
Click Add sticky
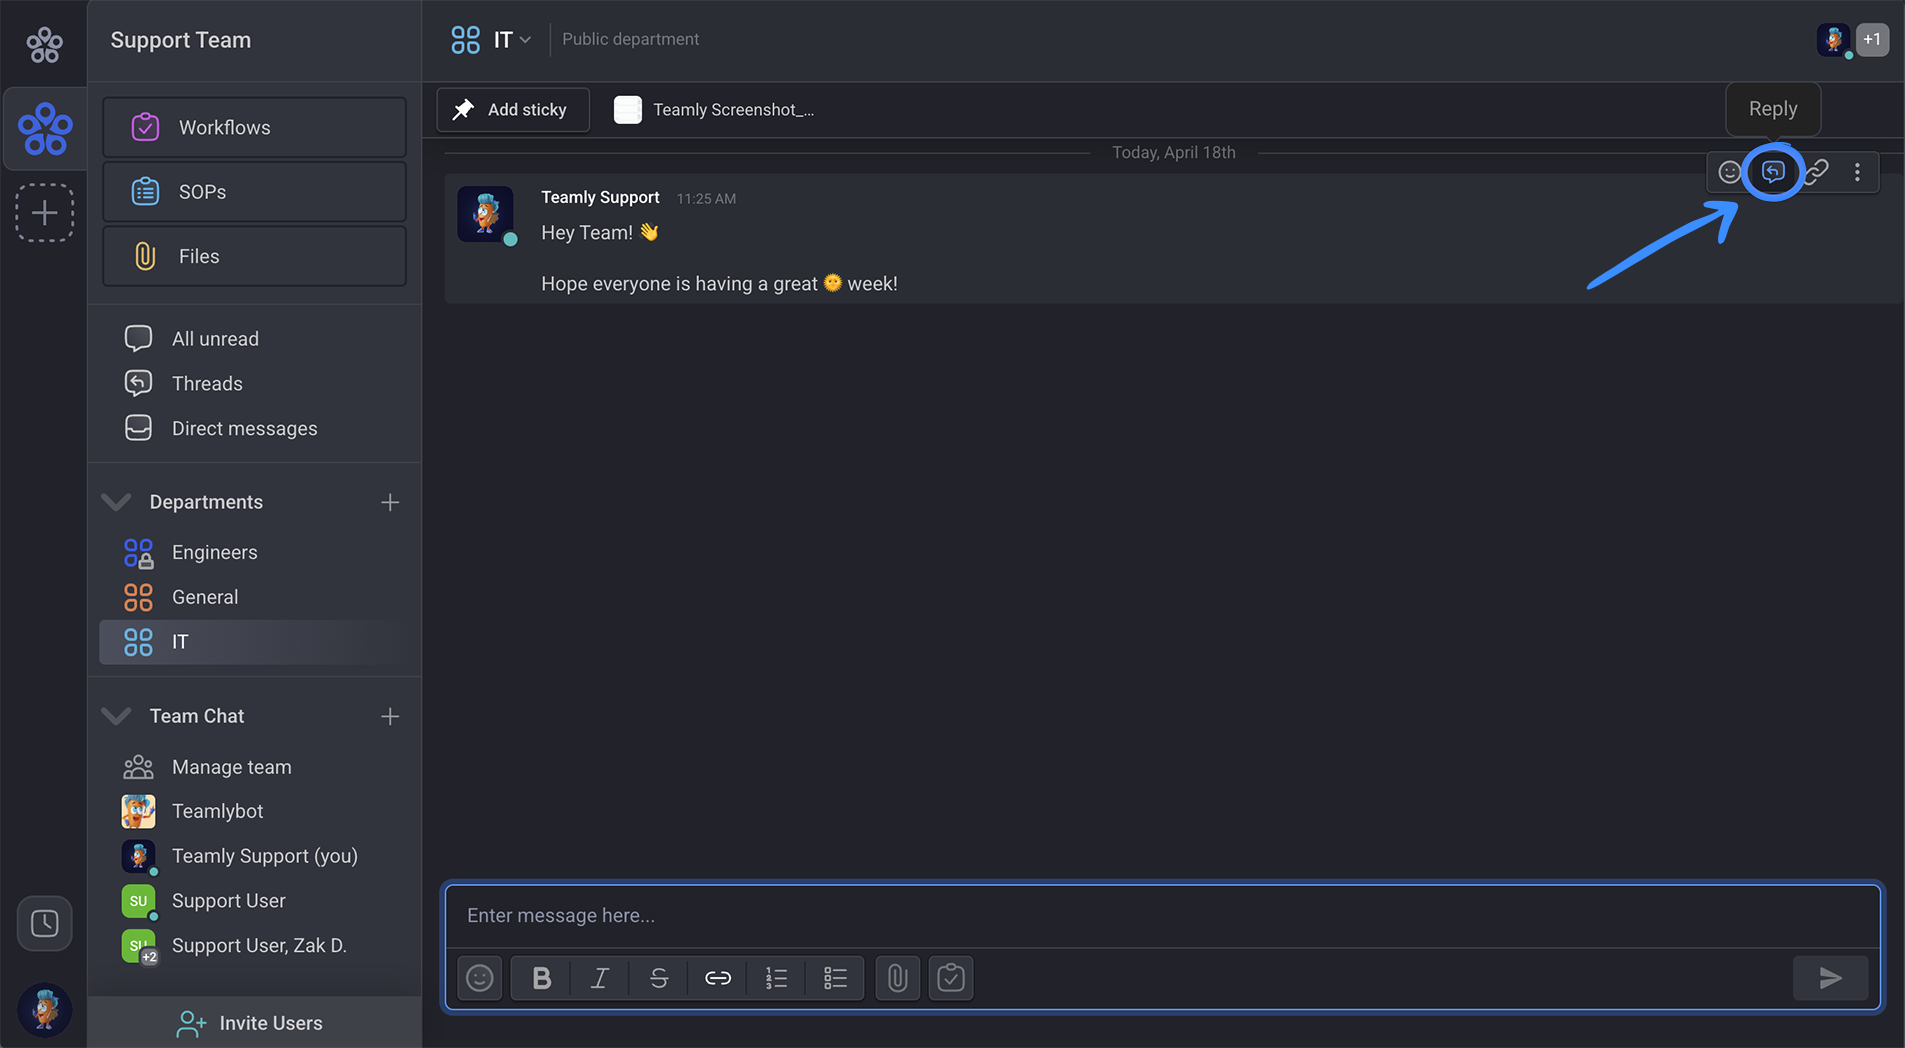point(512,110)
